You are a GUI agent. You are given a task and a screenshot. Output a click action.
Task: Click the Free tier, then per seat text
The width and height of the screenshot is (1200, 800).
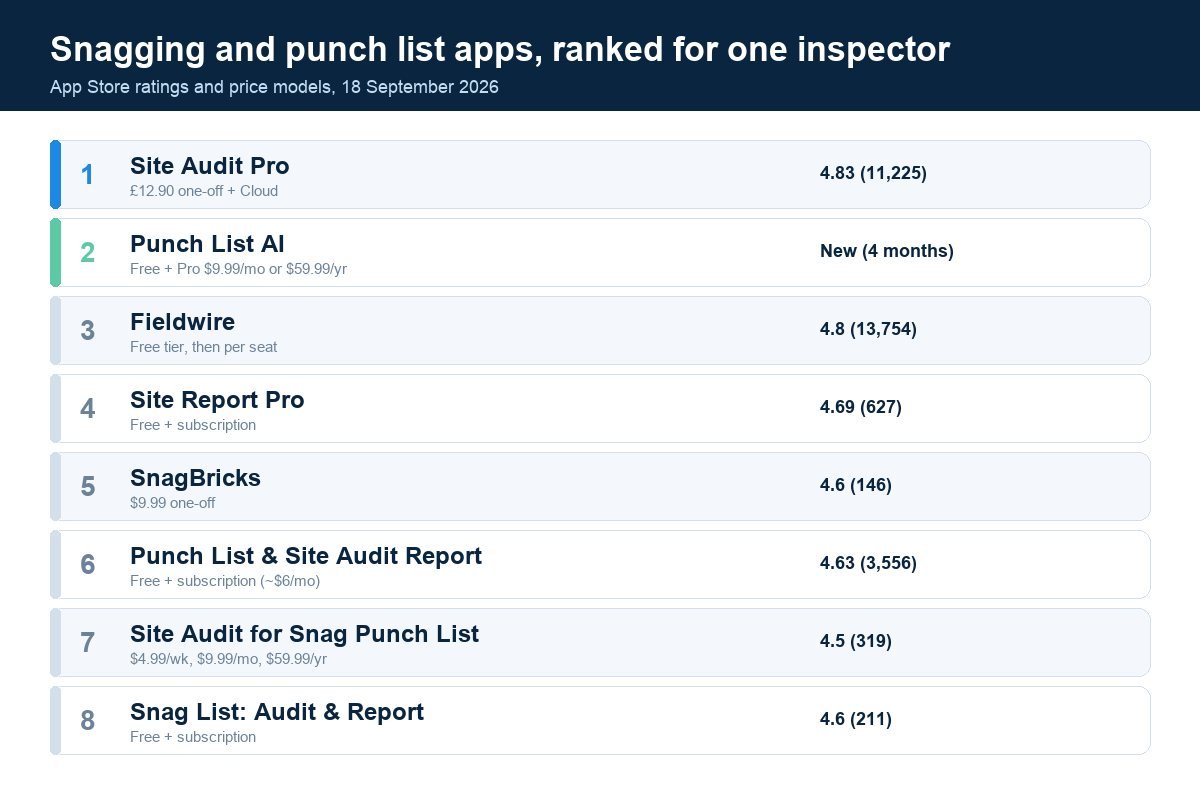coord(204,347)
